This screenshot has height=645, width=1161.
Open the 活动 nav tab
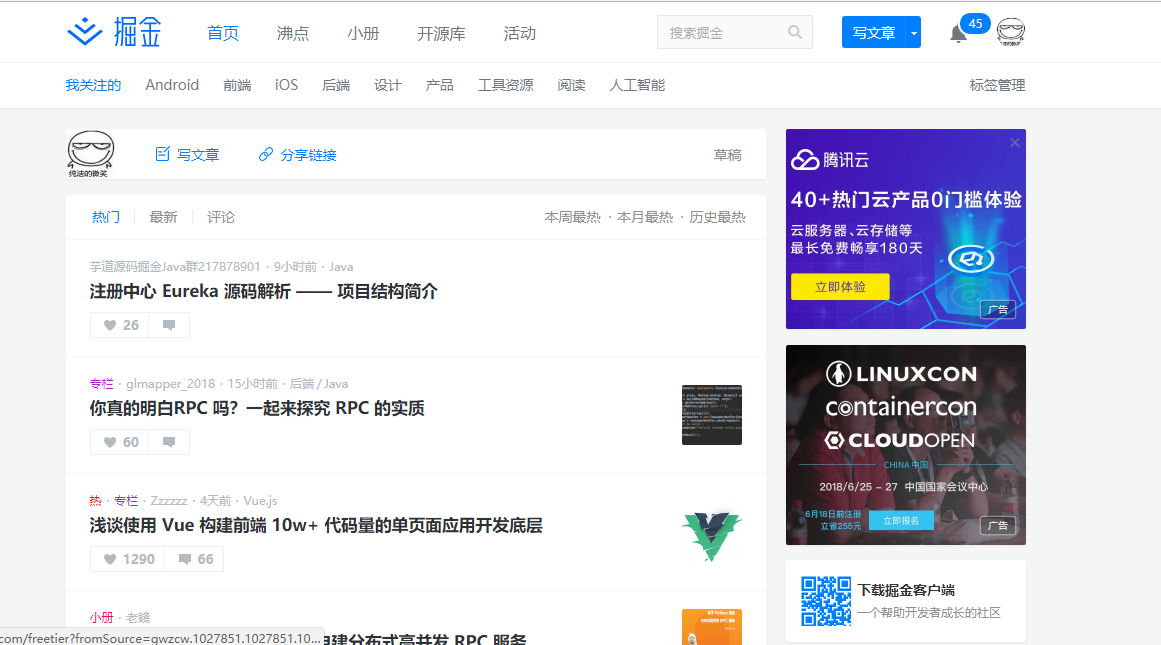click(520, 33)
